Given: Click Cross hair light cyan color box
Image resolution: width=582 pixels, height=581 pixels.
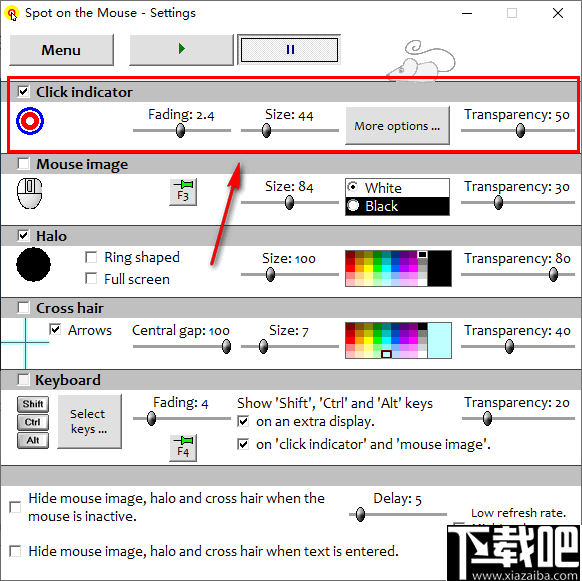Looking at the screenshot, I should (x=439, y=340).
